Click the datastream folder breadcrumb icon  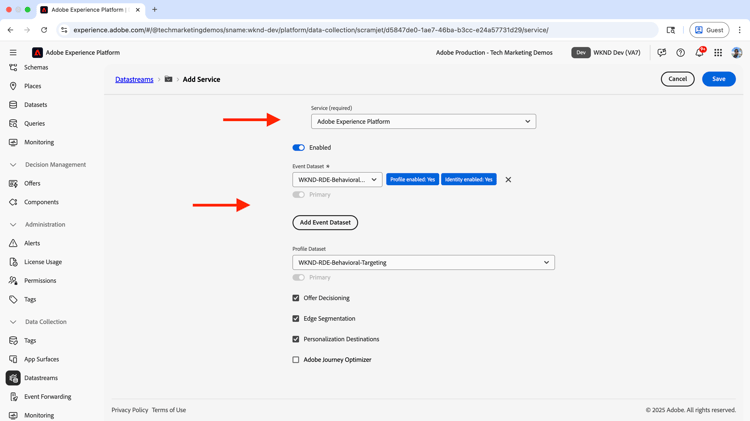click(168, 79)
